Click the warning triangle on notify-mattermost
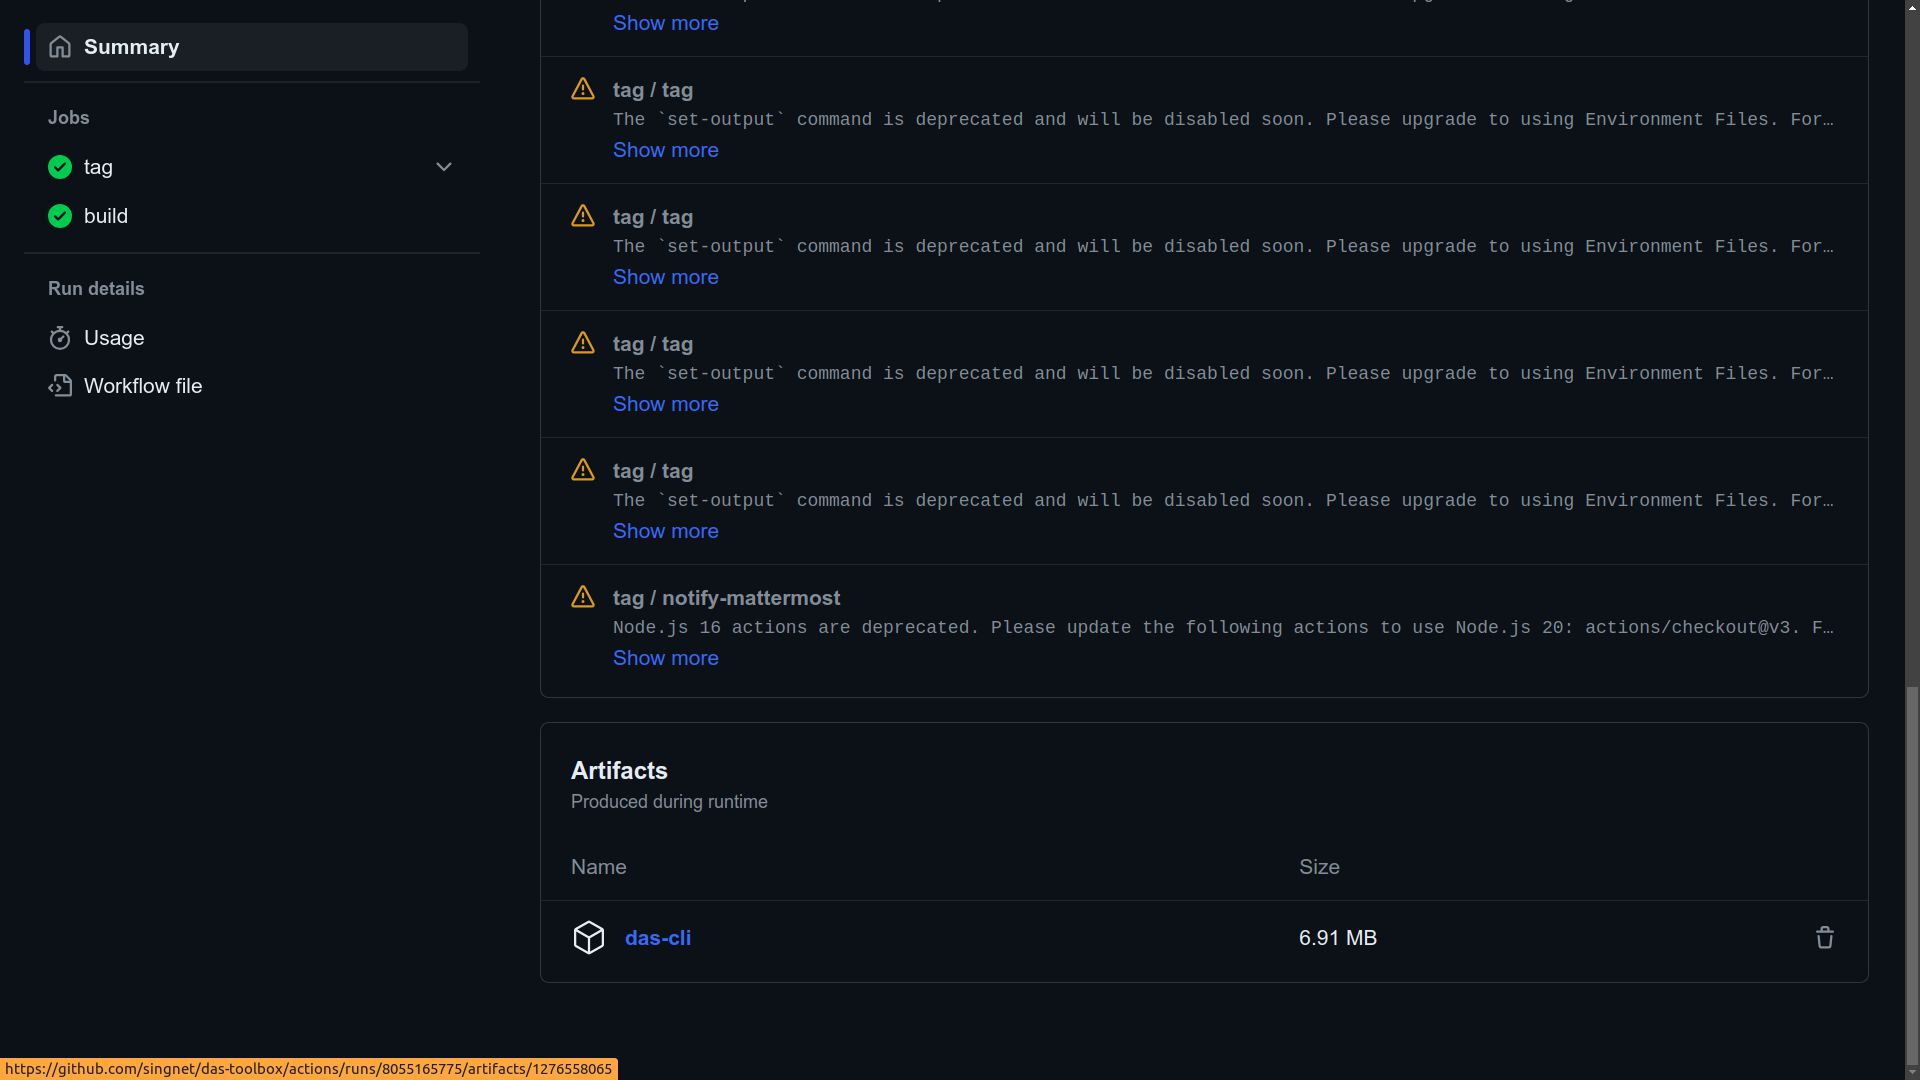The width and height of the screenshot is (1920, 1080). coord(583,597)
